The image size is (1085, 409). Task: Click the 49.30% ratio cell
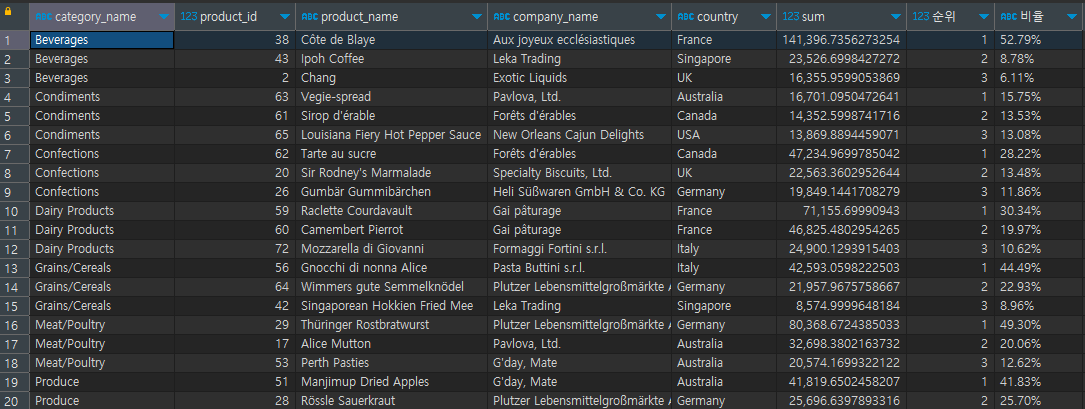point(1039,325)
